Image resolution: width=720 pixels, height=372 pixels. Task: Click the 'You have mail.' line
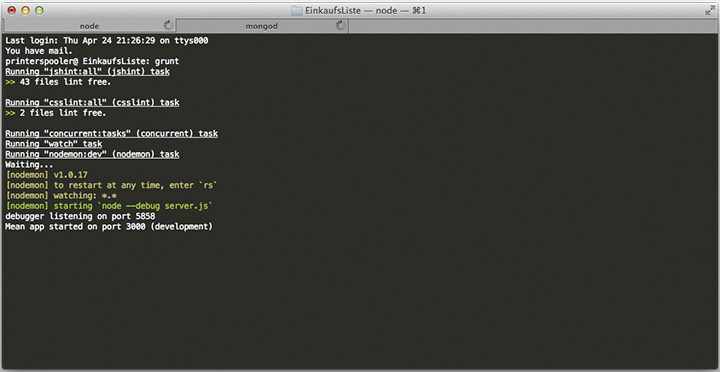tap(39, 51)
